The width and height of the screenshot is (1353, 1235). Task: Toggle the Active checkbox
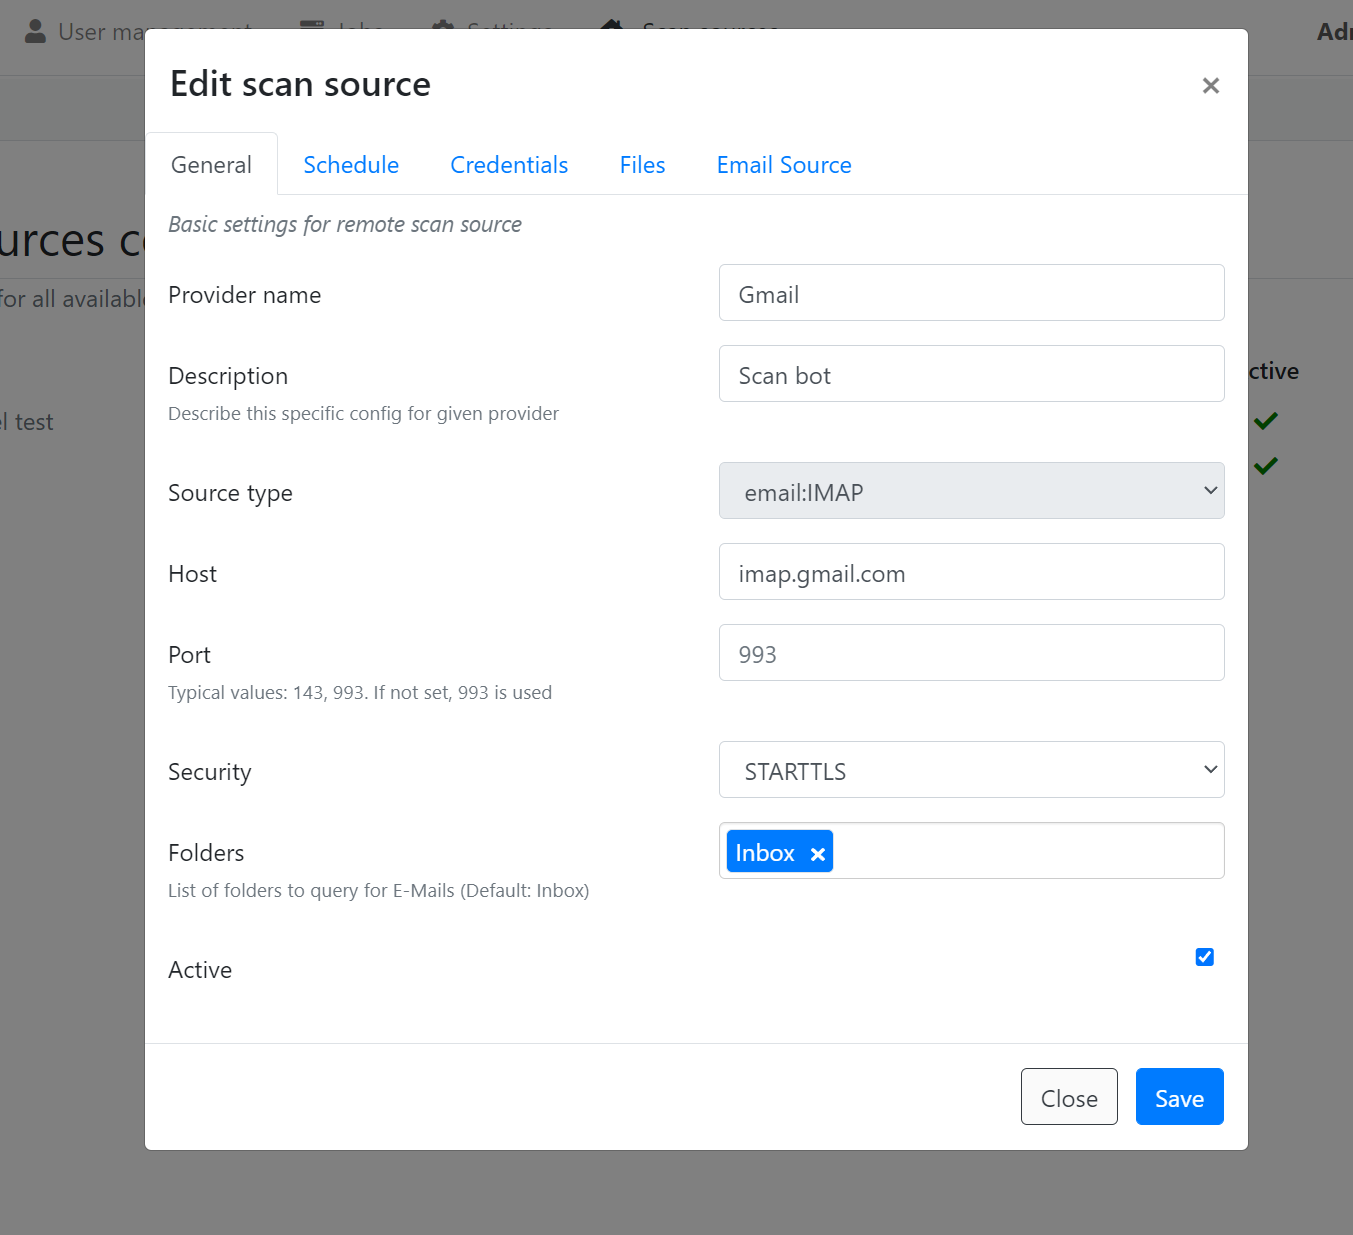click(x=1204, y=957)
